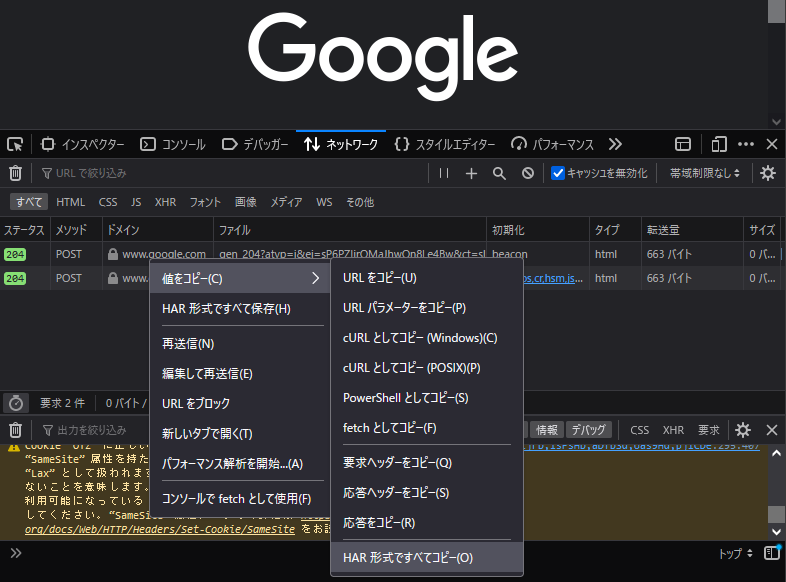Toggle キャッシュを無効化 checkbox
The width and height of the screenshot is (786, 582).
pos(558,173)
